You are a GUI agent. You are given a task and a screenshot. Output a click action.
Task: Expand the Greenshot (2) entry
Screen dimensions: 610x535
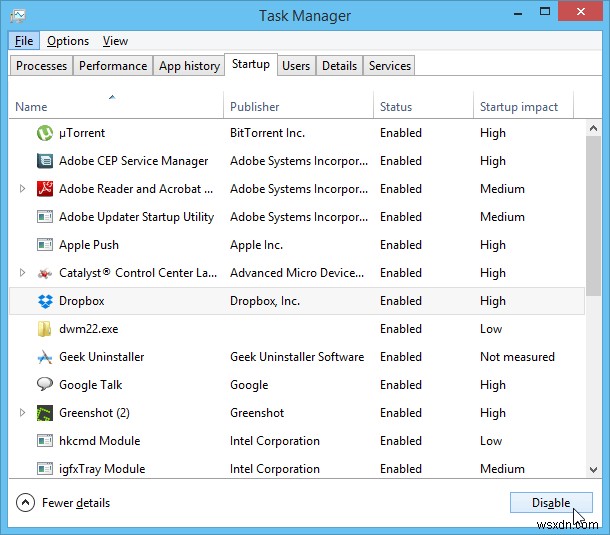click(x=22, y=412)
